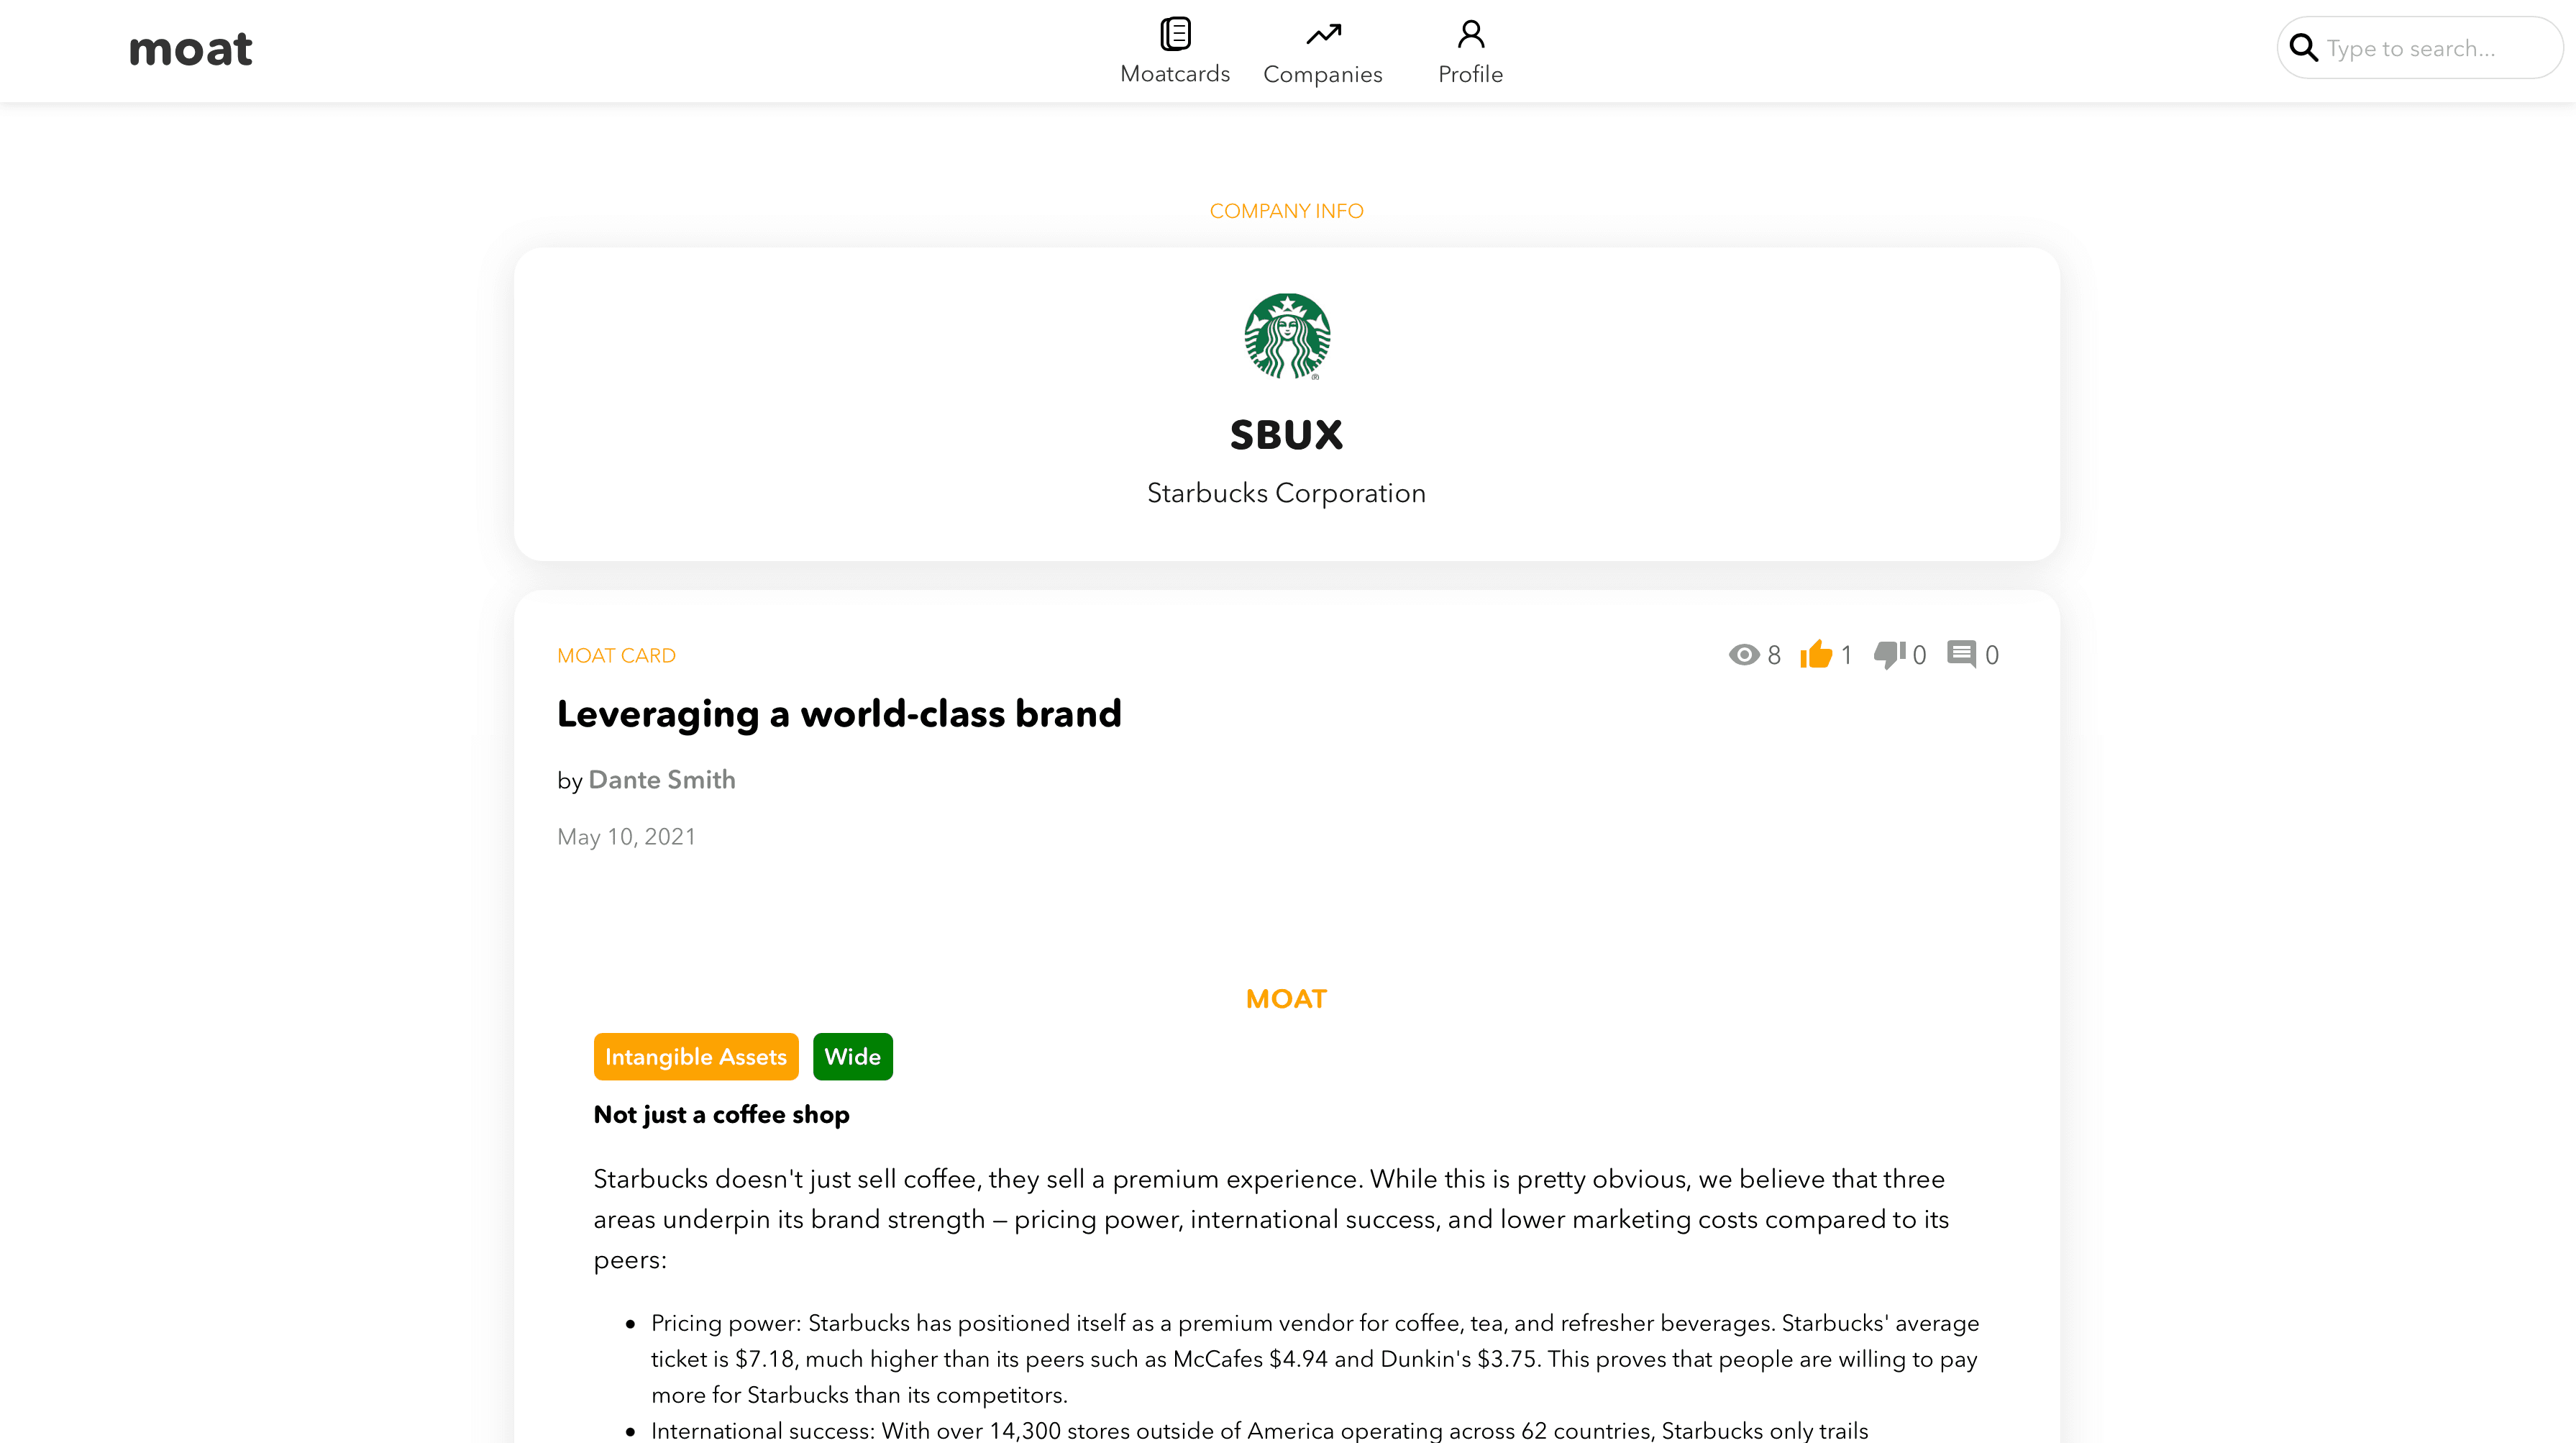Click the orange MOAT section heading
2576x1443 pixels.
(1287, 999)
